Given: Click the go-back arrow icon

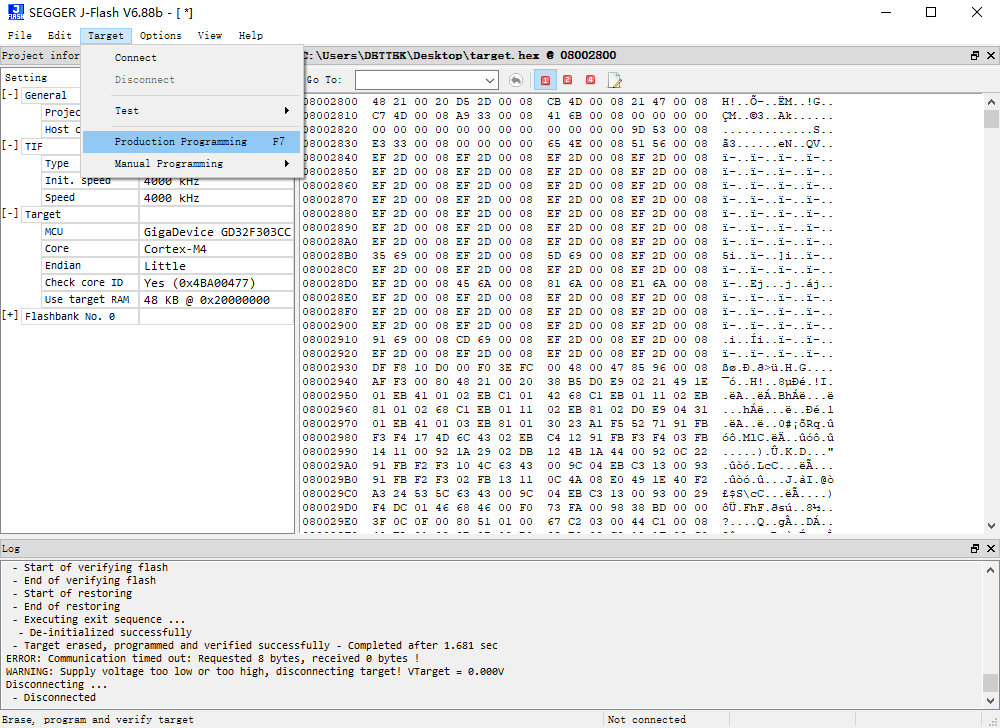Looking at the screenshot, I should click(516, 80).
